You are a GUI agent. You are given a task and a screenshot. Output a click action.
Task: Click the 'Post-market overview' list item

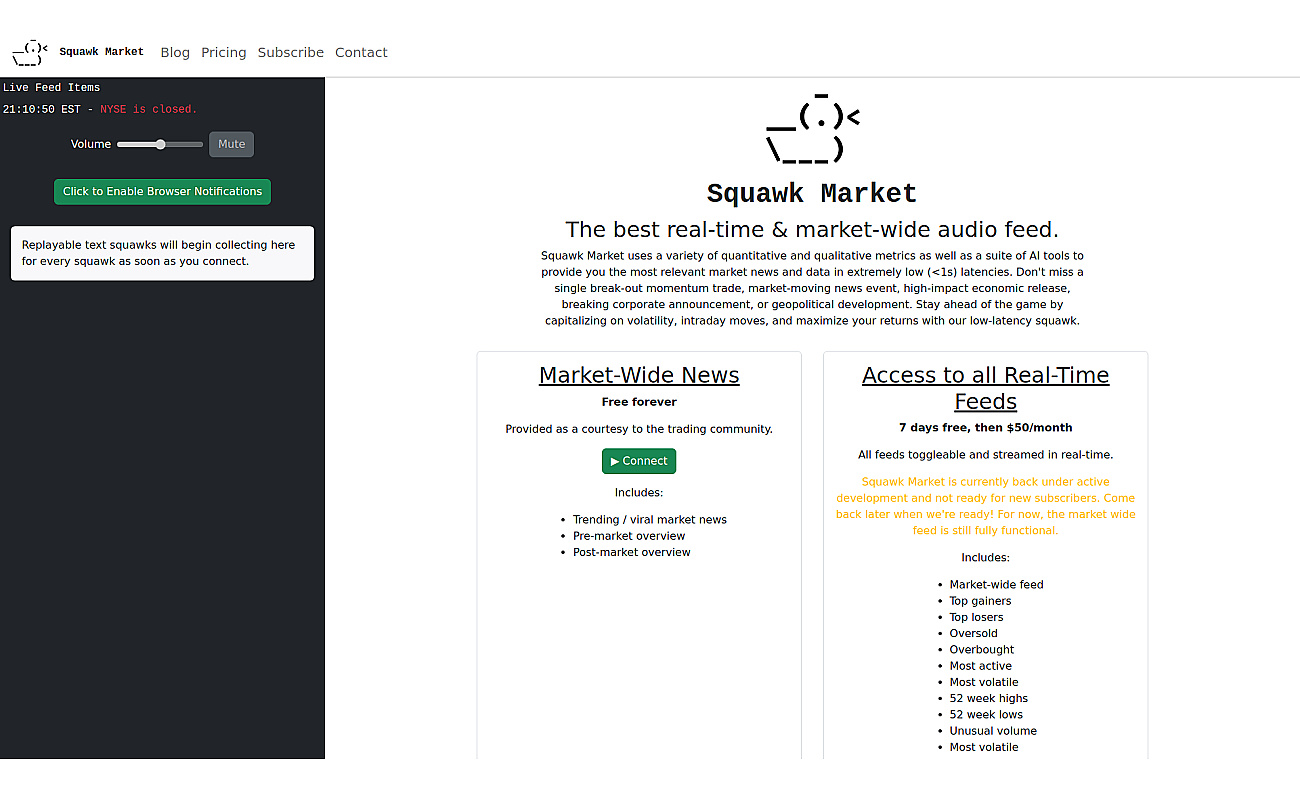[632, 552]
